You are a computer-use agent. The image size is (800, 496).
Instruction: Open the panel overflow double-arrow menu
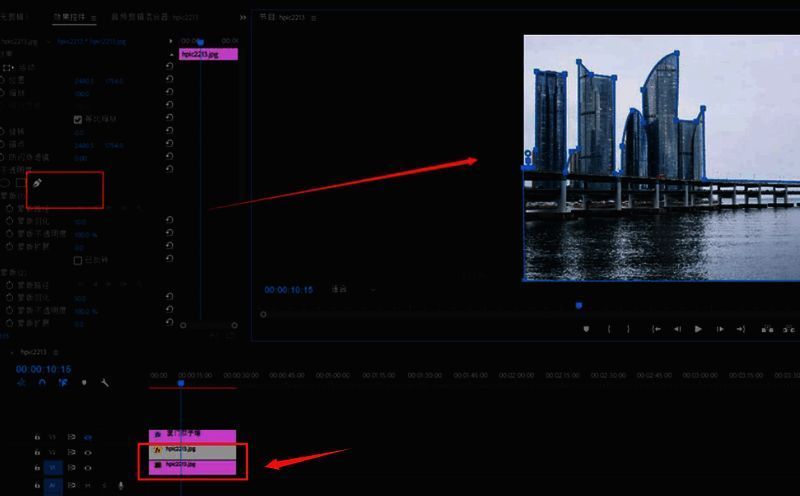pyautogui.click(x=243, y=18)
